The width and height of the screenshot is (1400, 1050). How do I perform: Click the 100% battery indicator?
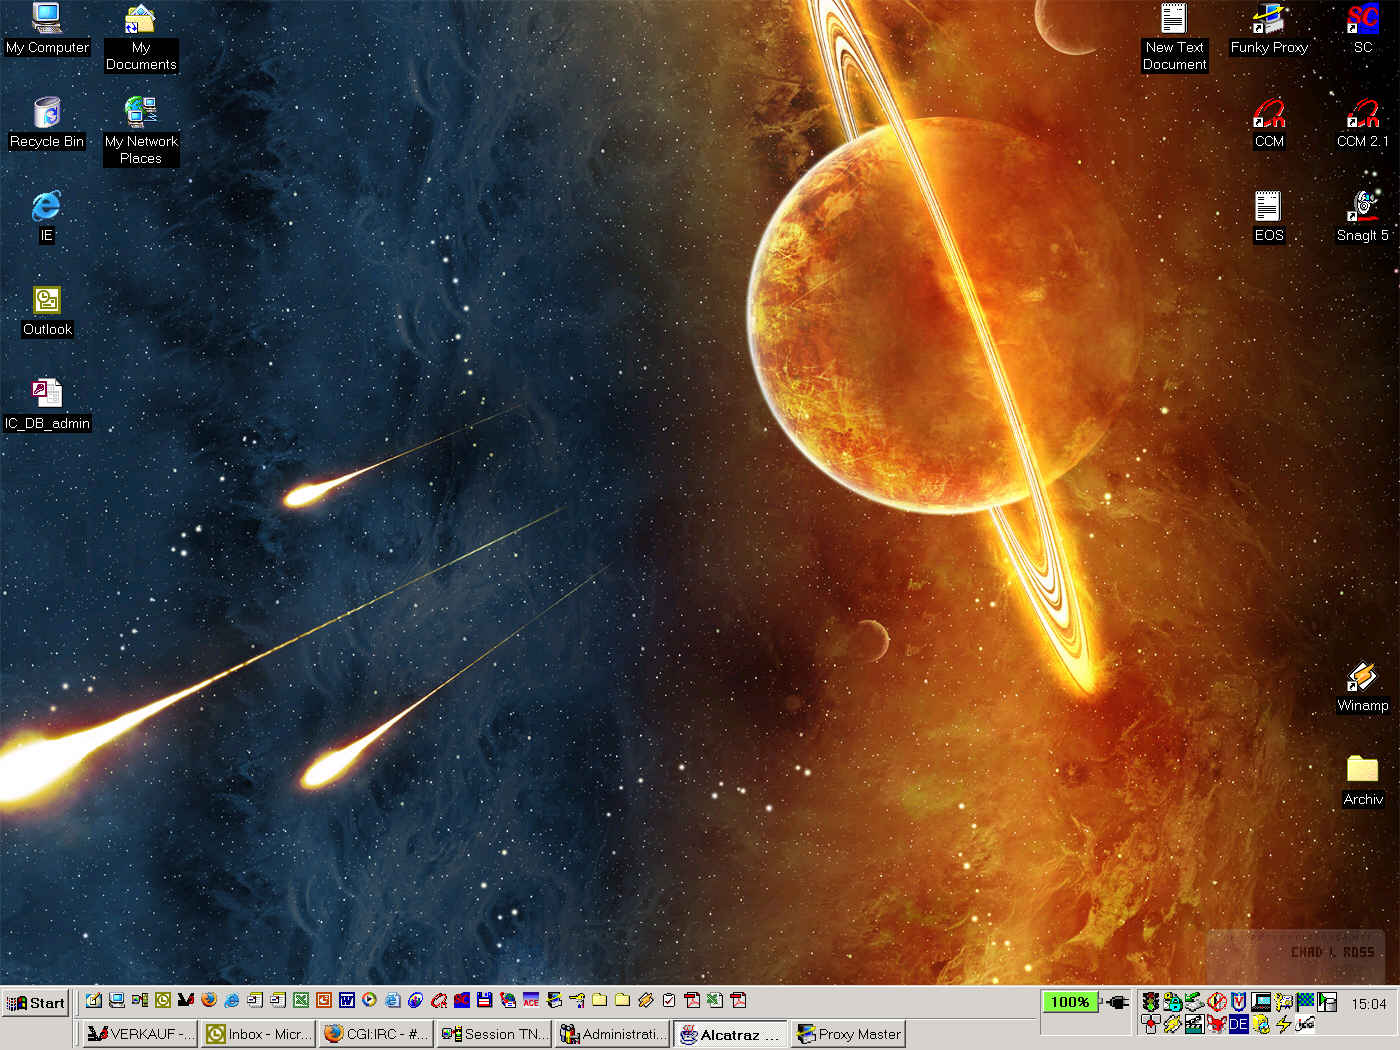1069,1002
